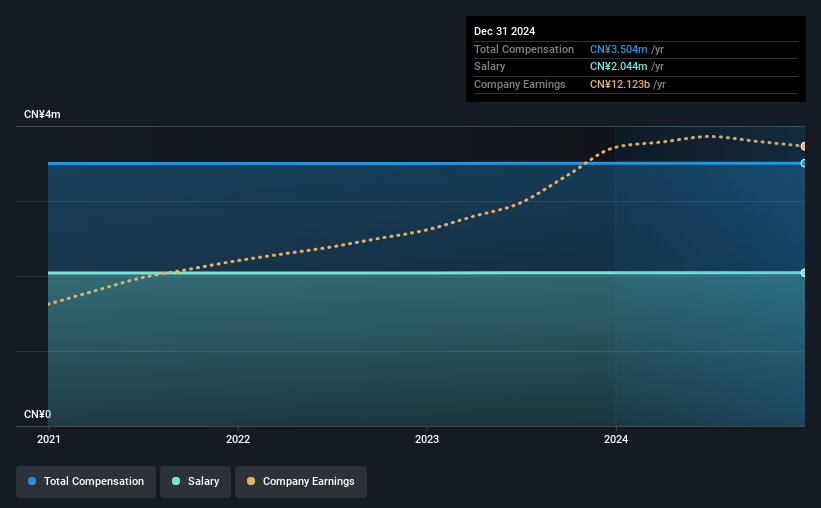Select the teal Salary endpoint marker

point(803,273)
